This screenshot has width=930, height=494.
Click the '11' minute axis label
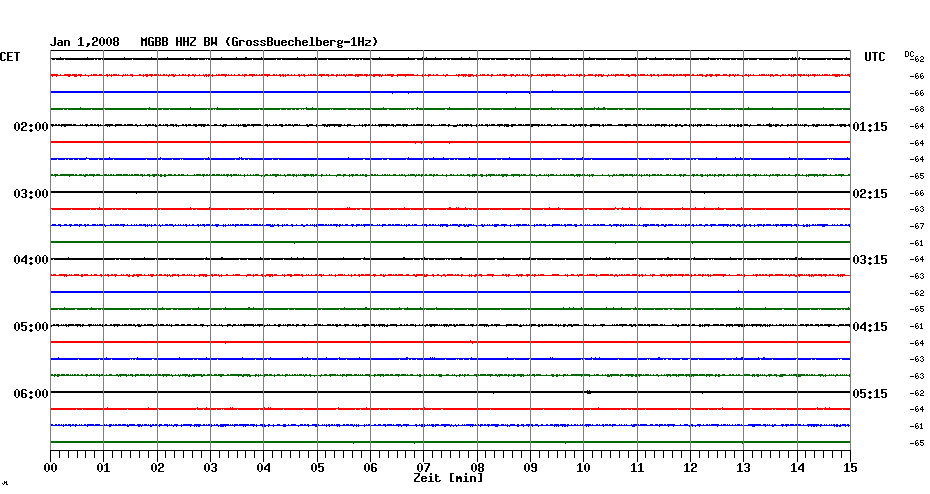coord(637,468)
